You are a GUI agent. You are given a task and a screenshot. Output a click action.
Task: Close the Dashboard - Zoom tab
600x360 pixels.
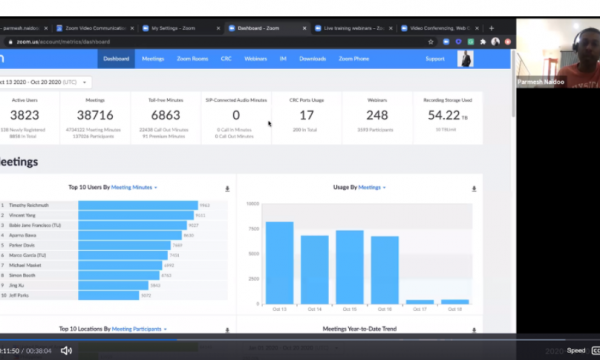click(305, 28)
